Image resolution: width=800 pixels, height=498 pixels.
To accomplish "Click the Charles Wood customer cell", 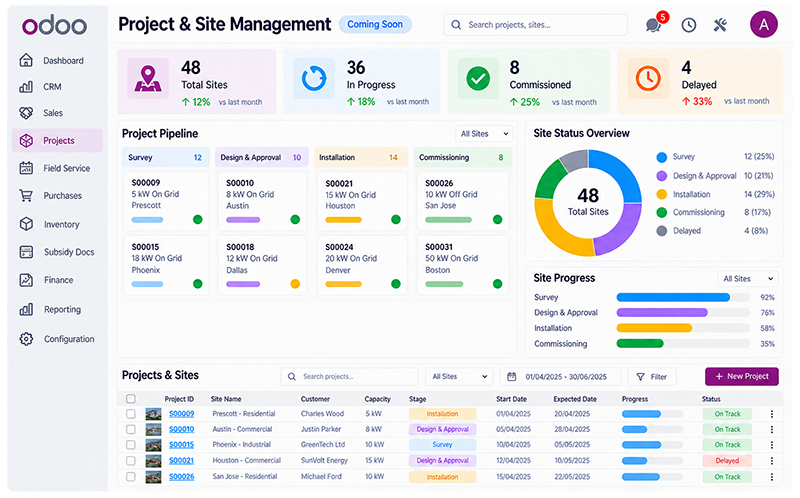I will pos(322,414).
